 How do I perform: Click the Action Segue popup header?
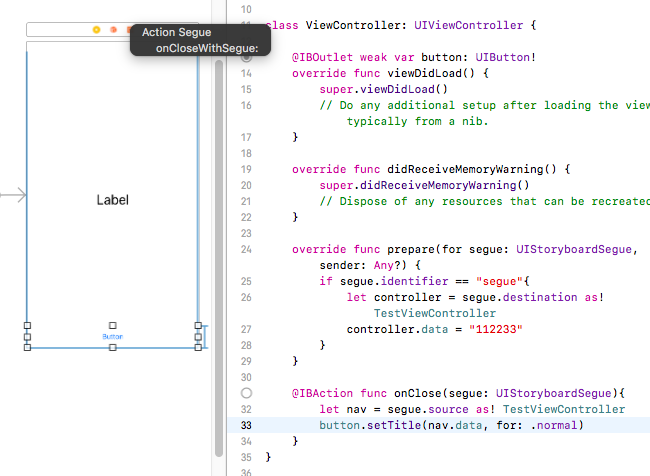click(x=176, y=33)
